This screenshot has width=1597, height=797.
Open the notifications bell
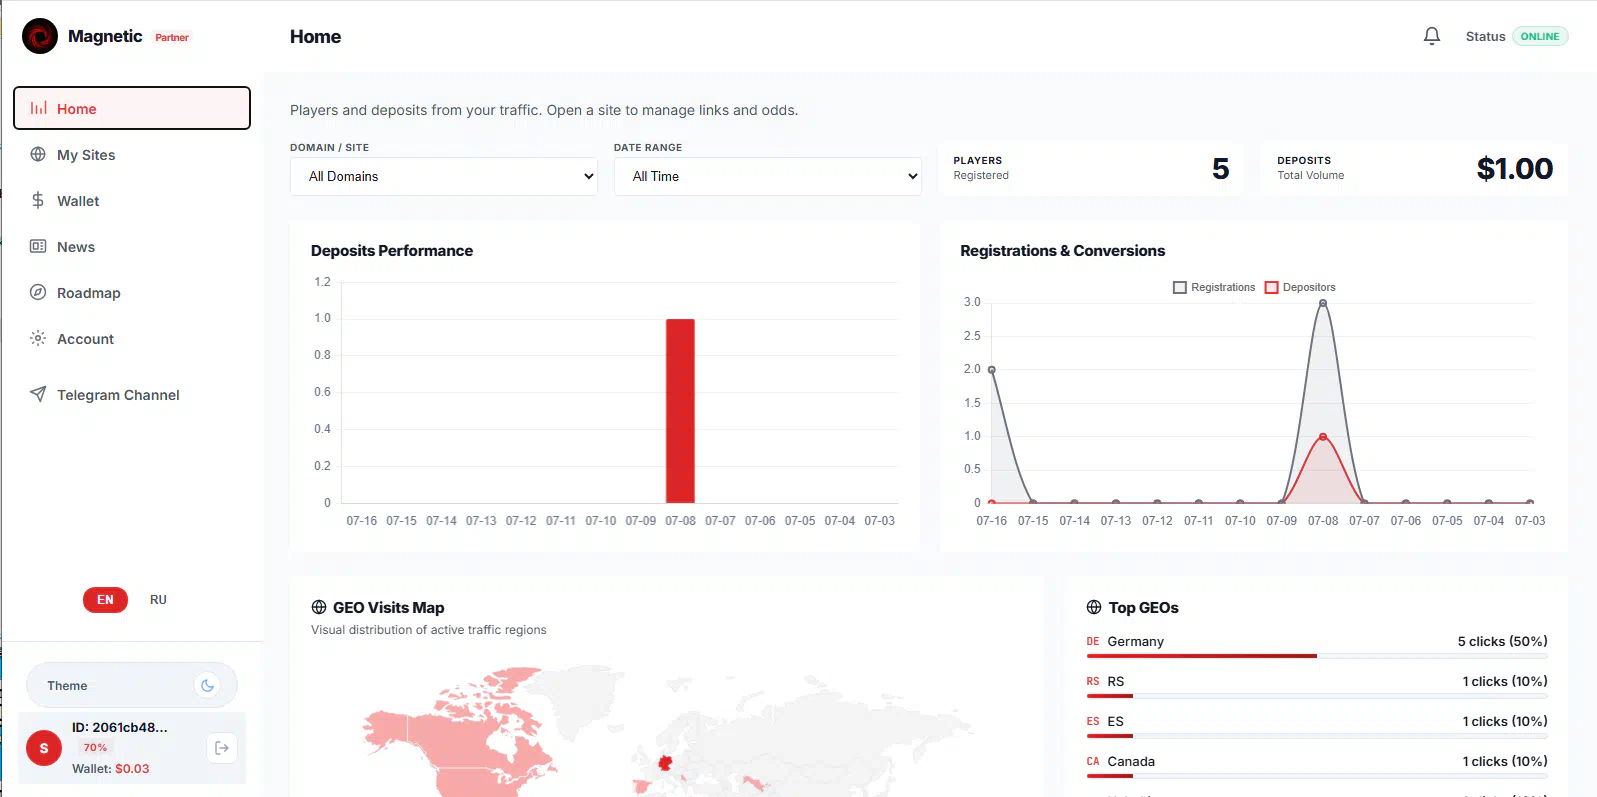click(x=1432, y=36)
